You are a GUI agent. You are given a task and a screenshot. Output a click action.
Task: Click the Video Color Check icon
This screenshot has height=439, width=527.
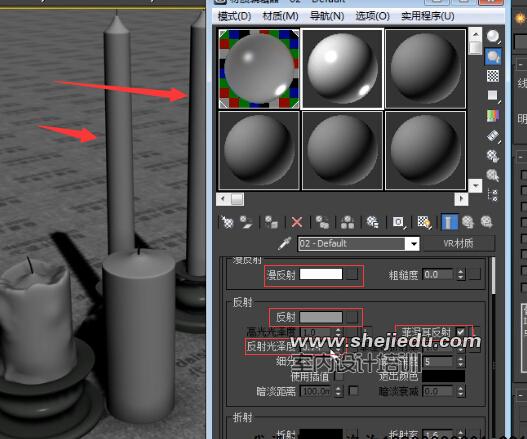coord(493,116)
